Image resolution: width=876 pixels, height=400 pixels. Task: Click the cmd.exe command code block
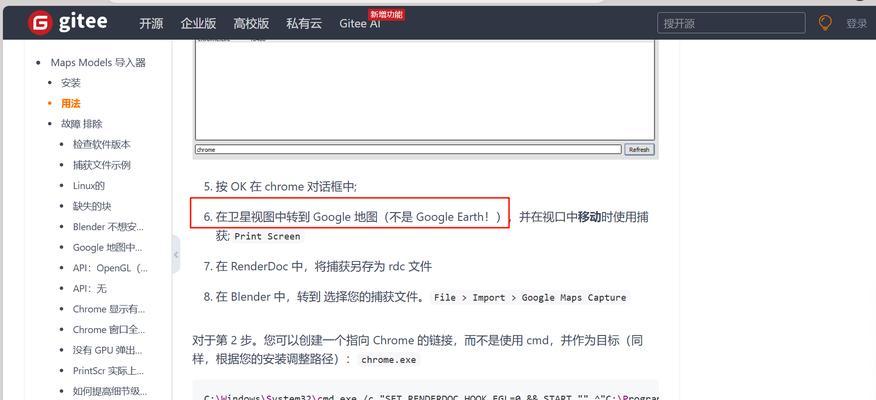(425, 391)
